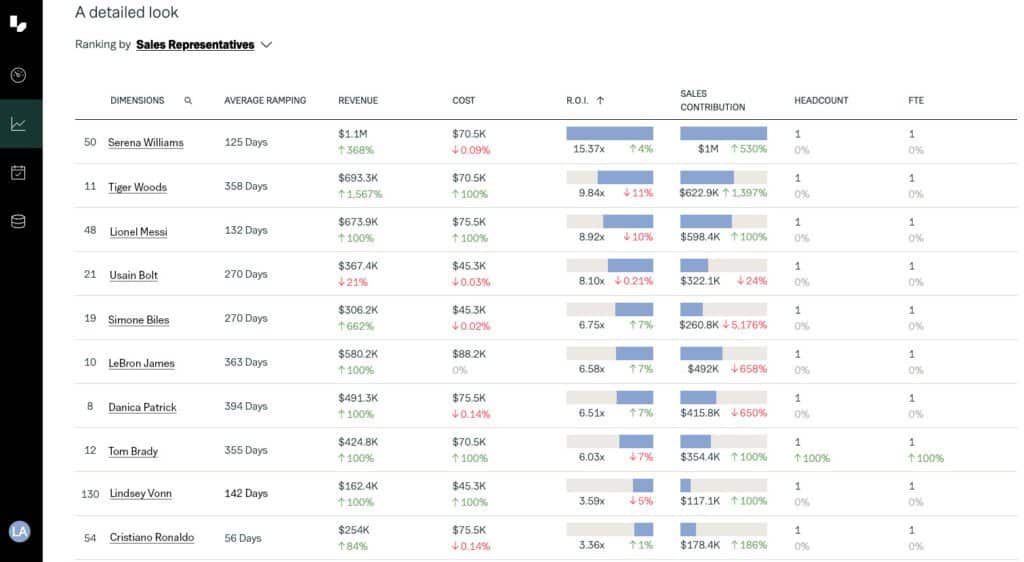Open Serena Williams' detail link
Image resolution: width=1024 pixels, height=562 pixels.
tap(146, 143)
